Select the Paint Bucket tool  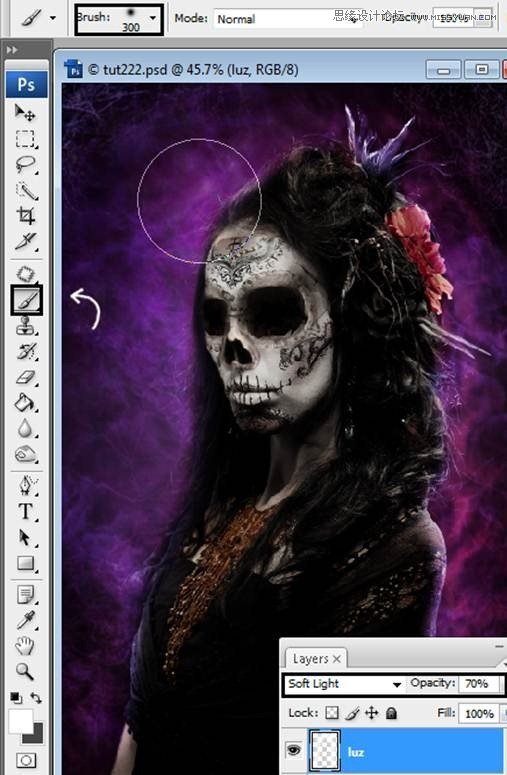pyautogui.click(x=25, y=403)
